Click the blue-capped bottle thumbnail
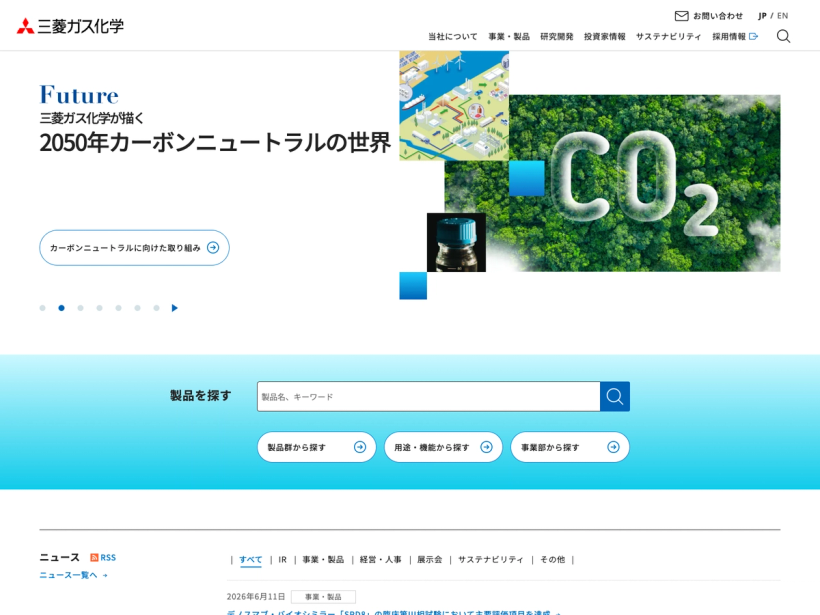 (x=456, y=242)
